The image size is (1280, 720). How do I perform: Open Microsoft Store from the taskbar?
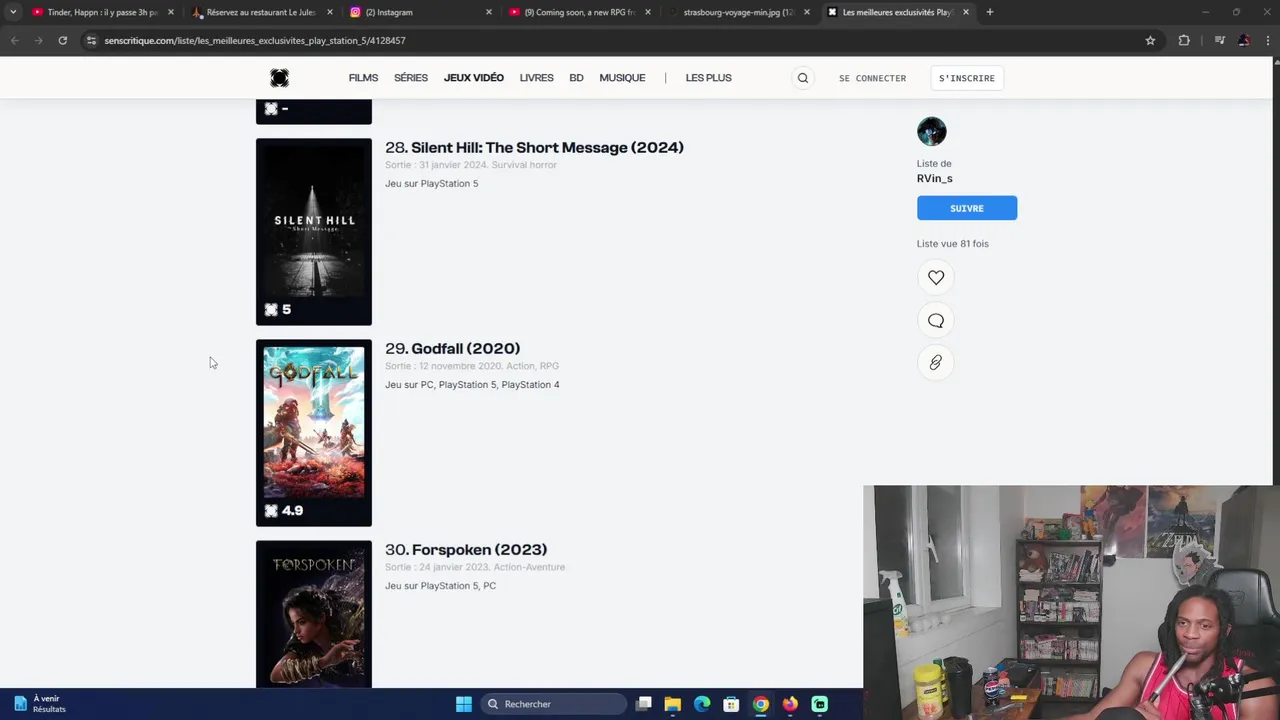[731, 704]
